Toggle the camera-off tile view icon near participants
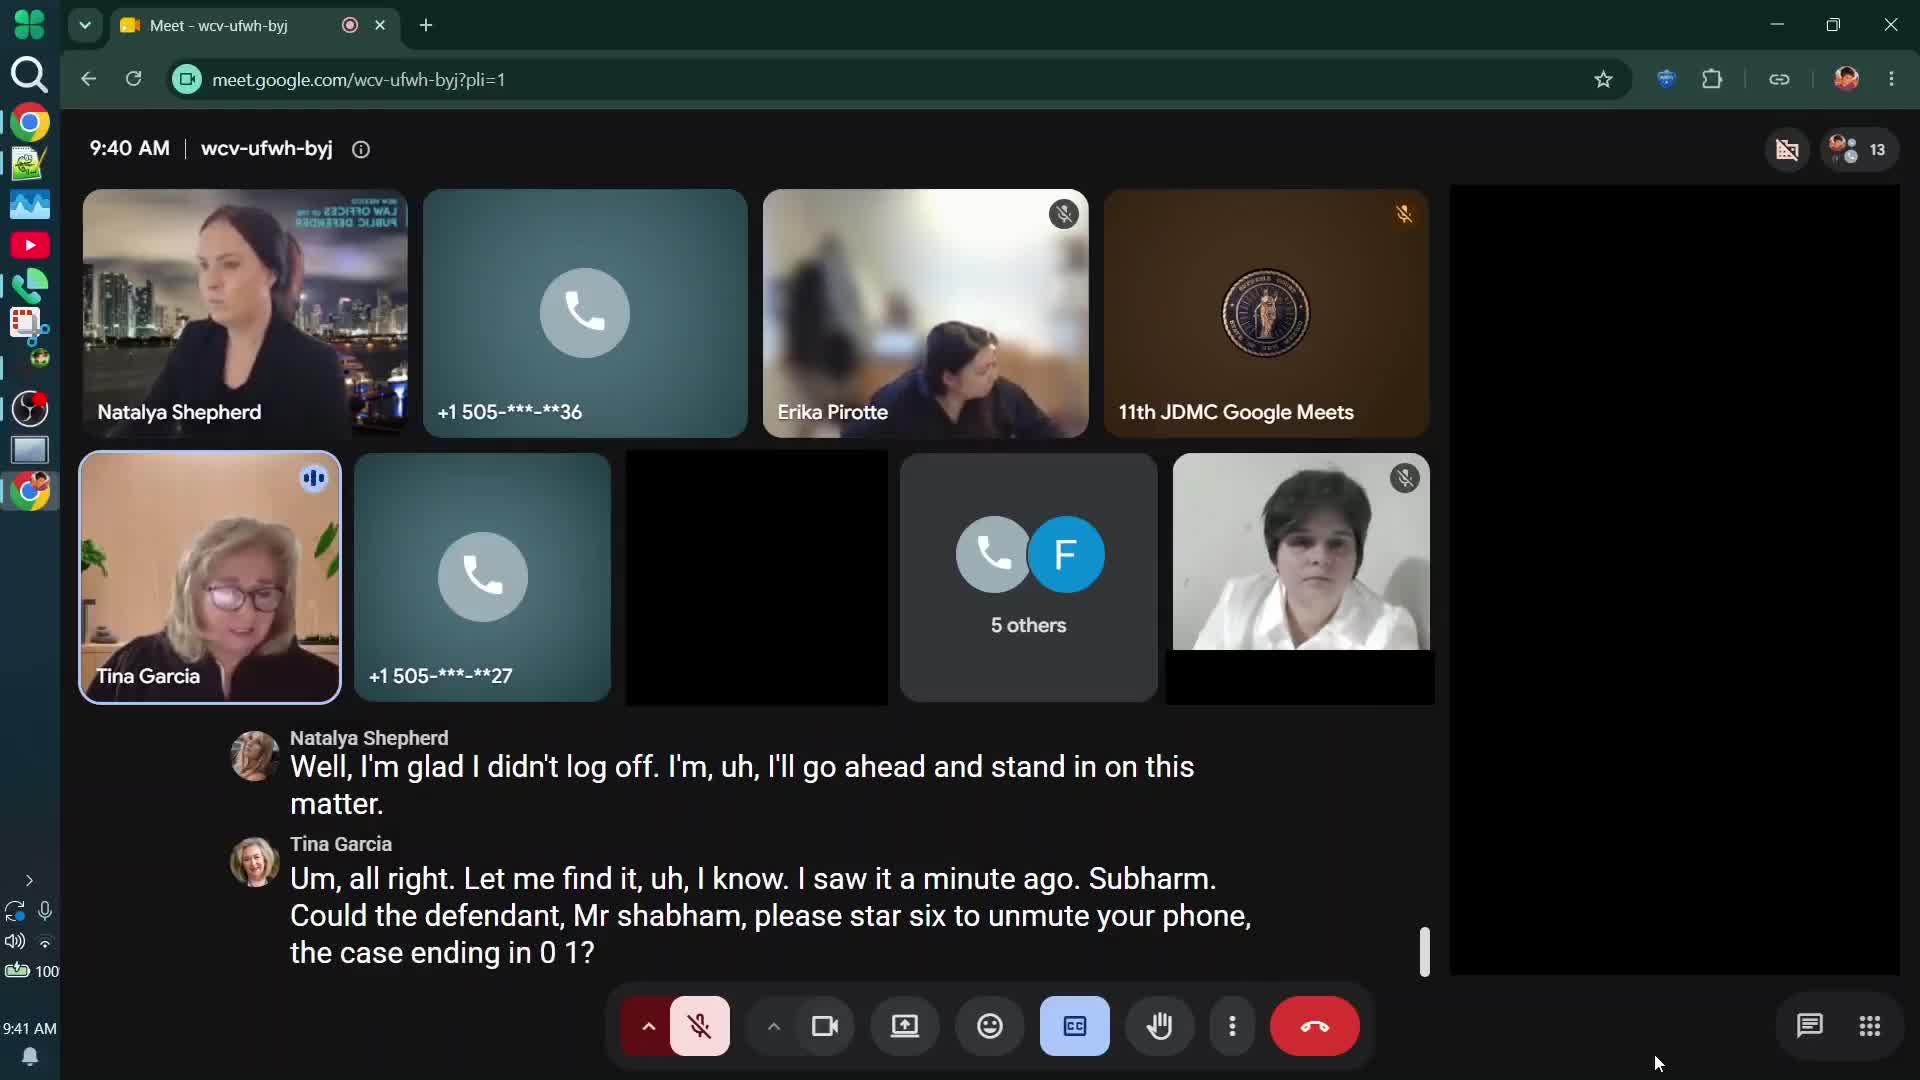1920x1080 pixels. tap(1787, 150)
